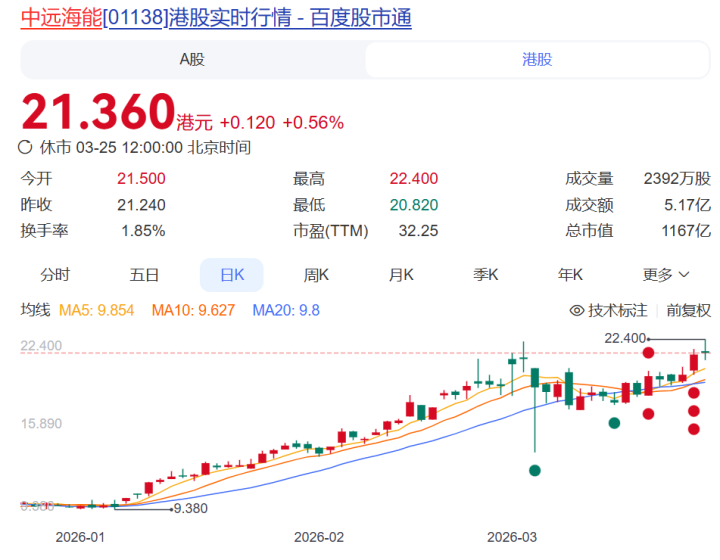Click the green marker dot near mid-March candles
Viewport: 720px width, 560px height.
tap(614, 423)
